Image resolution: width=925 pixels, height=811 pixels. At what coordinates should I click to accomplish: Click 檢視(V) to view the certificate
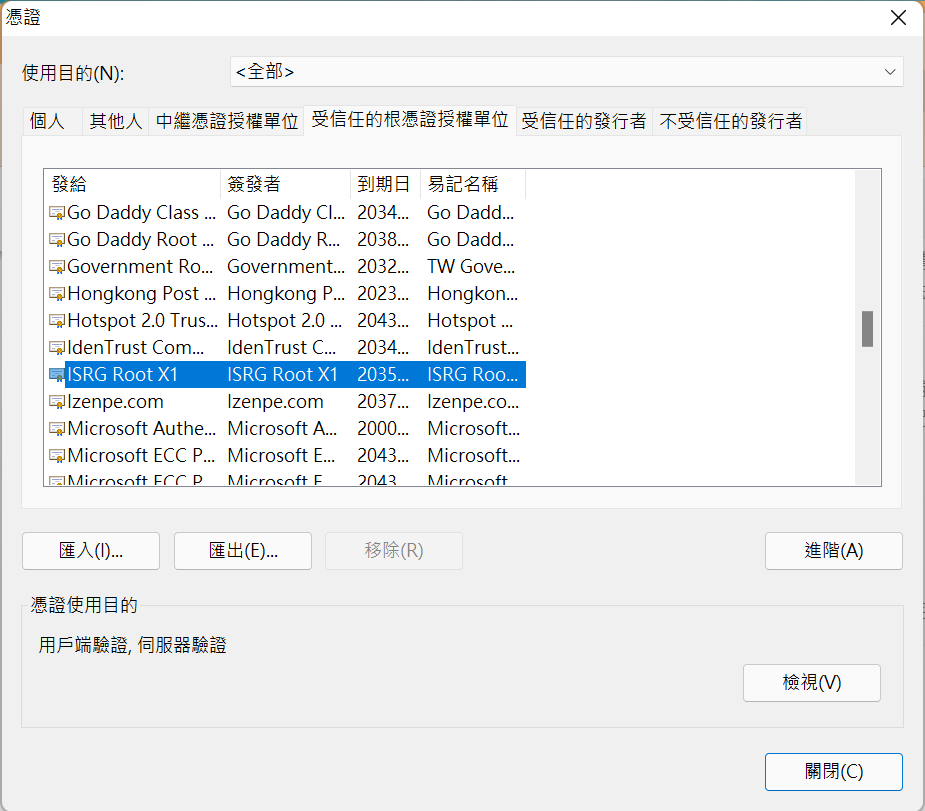point(811,683)
